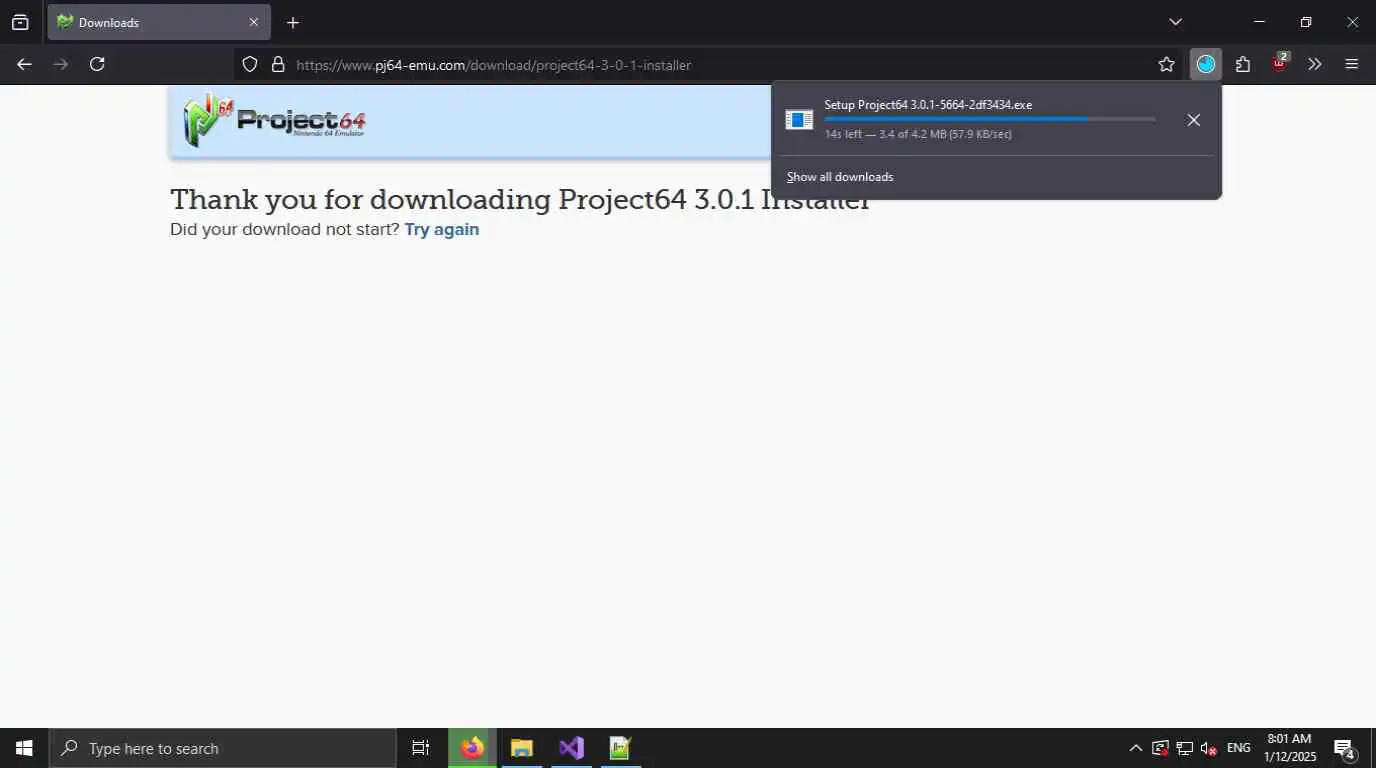Click the 'Thank you for downloading' heading
1376x768 pixels.
(x=520, y=199)
